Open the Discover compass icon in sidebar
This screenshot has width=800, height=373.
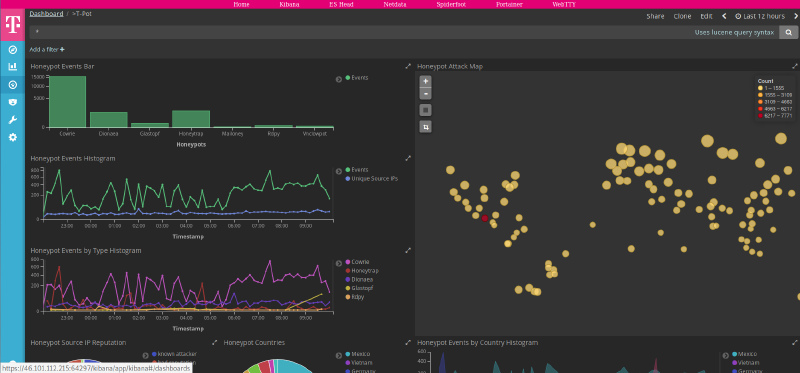click(13, 49)
